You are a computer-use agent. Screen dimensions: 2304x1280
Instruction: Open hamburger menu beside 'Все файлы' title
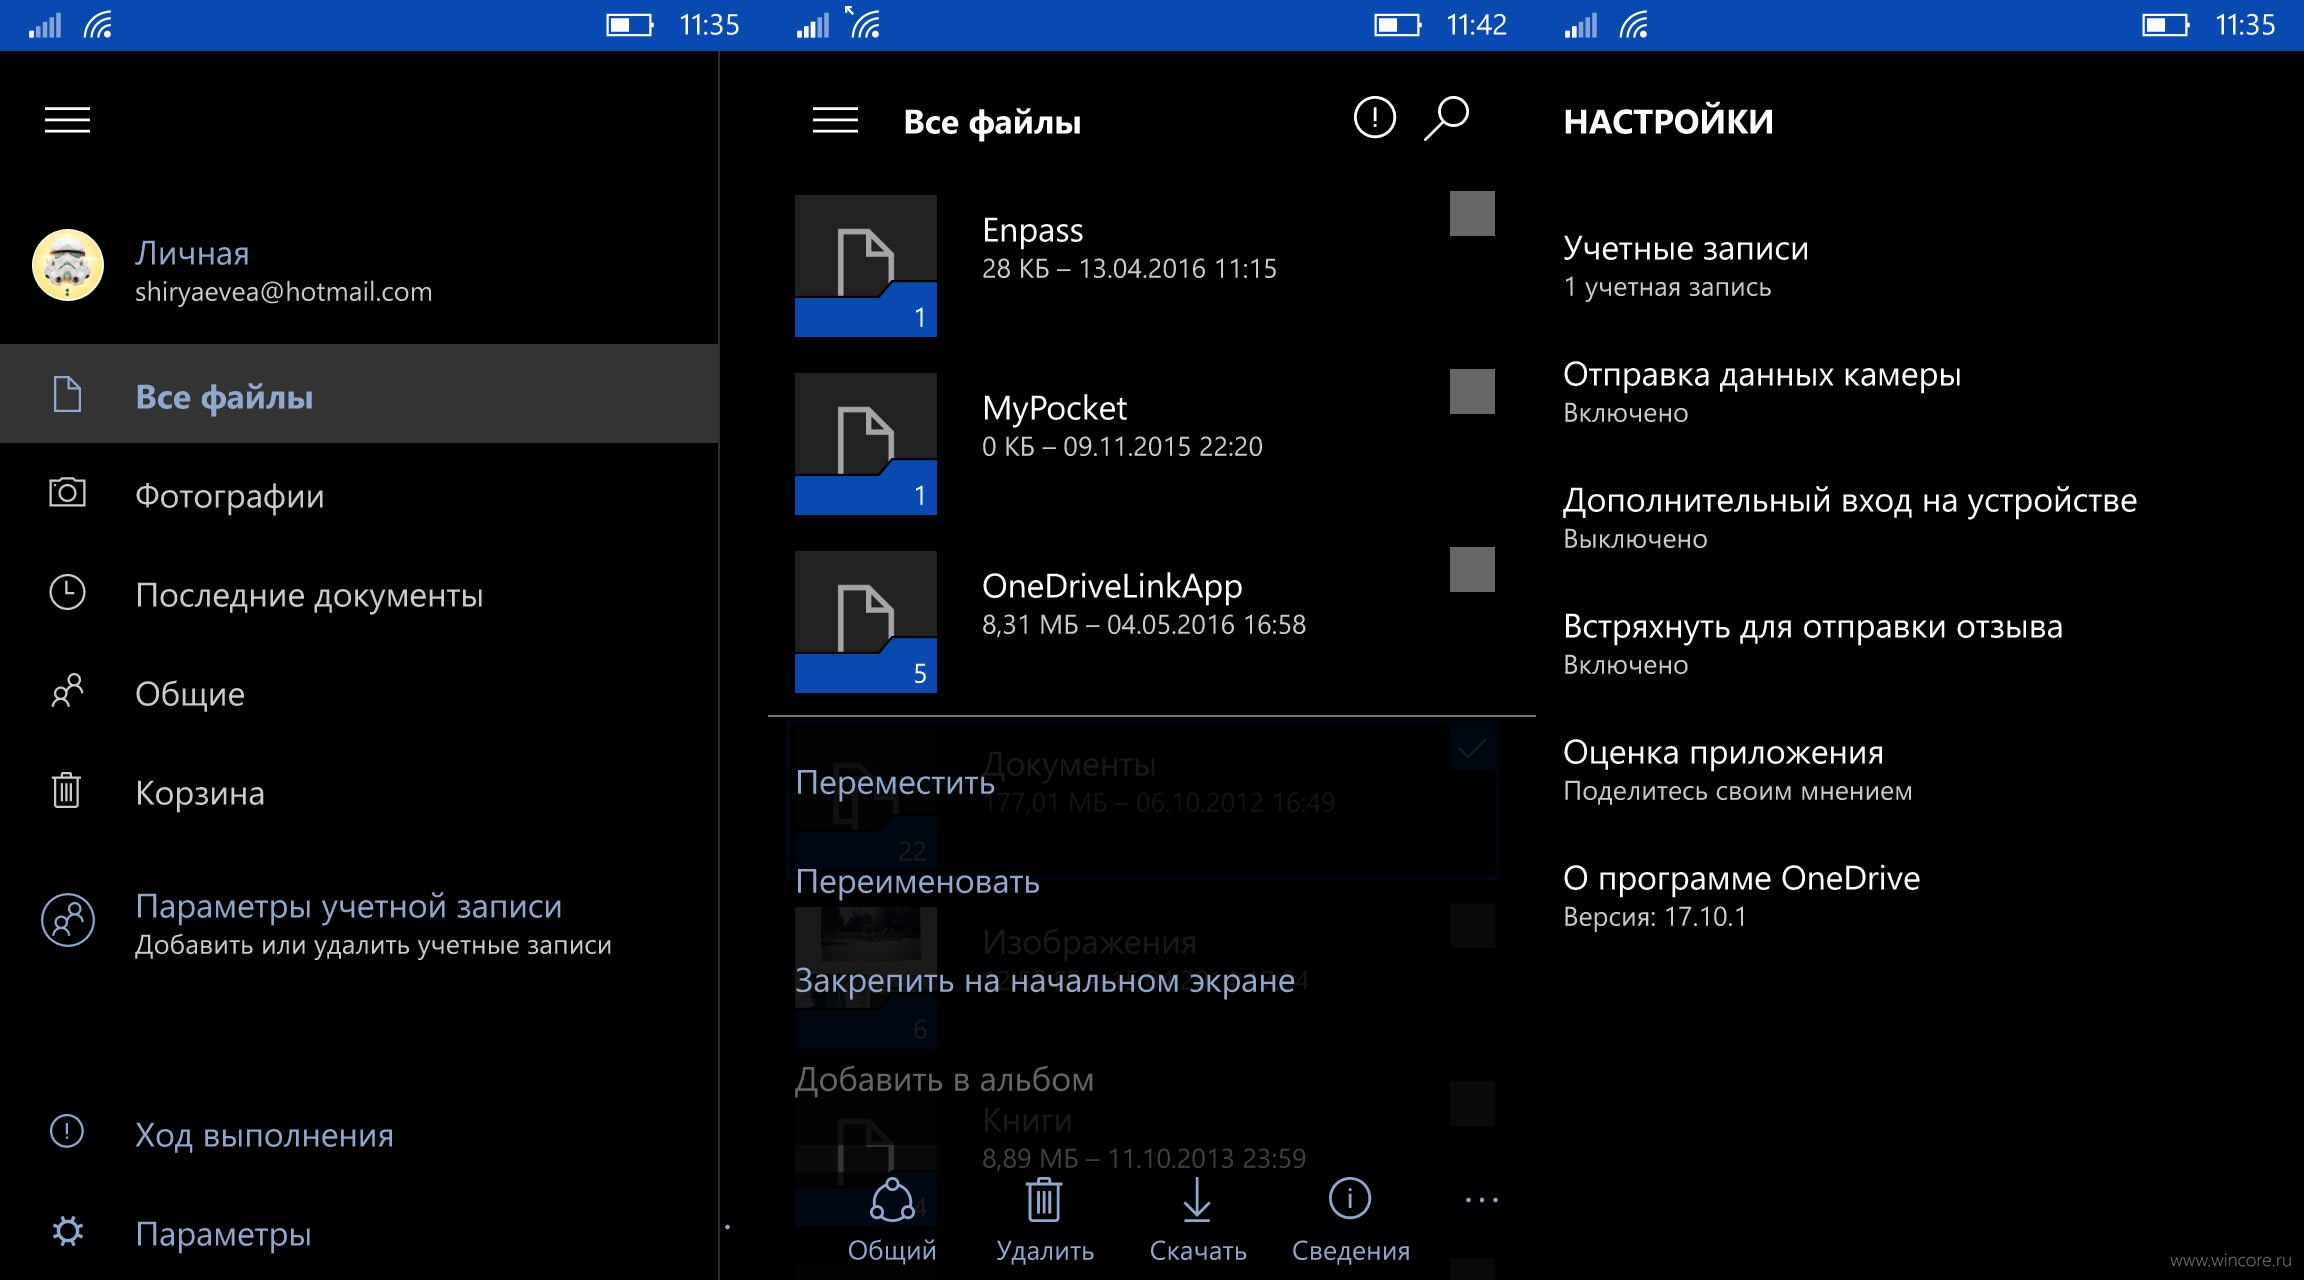point(835,120)
